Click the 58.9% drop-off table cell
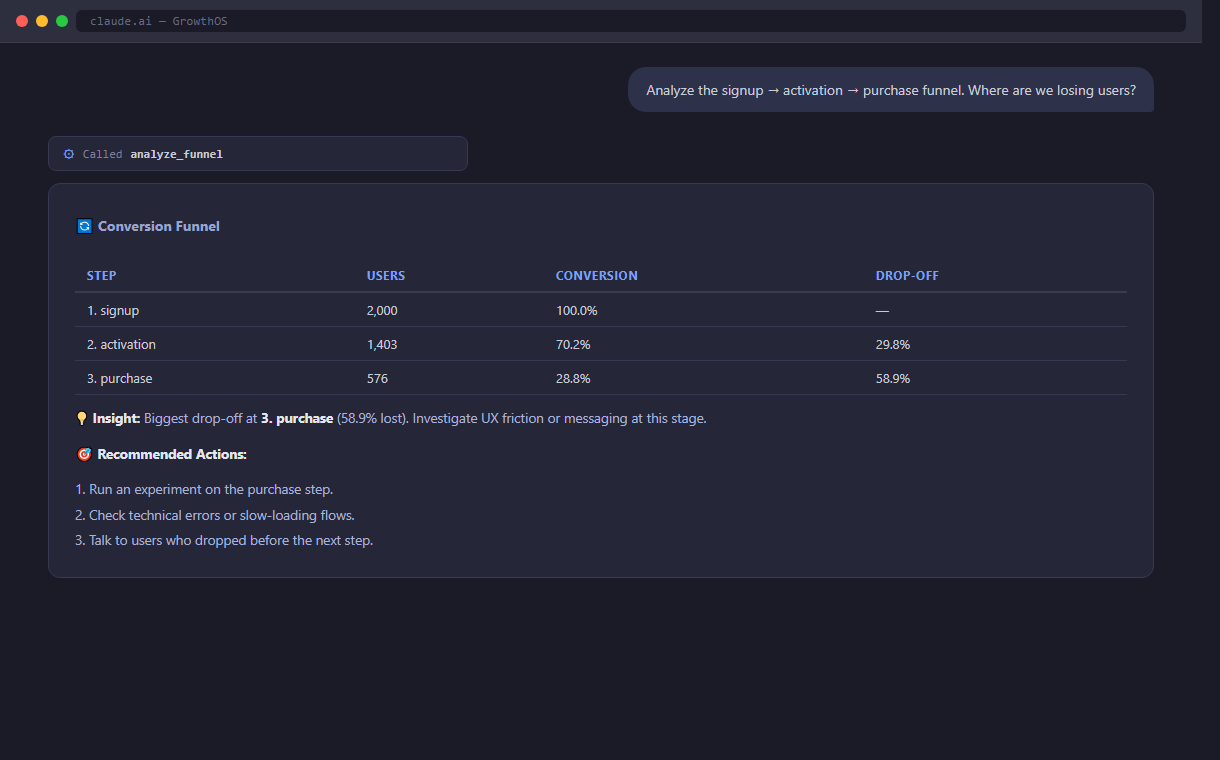The height and width of the screenshot is (760, 1220). pyautogui.click(x=893, y=379)
